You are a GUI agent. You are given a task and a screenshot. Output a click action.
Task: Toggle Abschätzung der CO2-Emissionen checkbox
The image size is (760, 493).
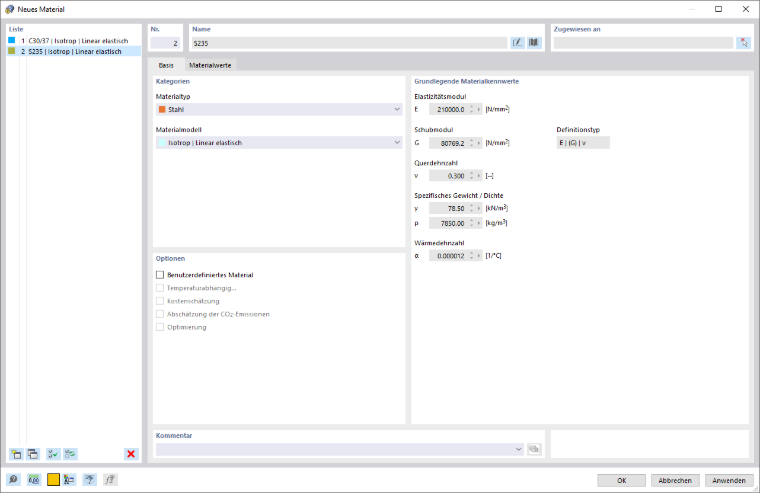[x=160, y=314]
